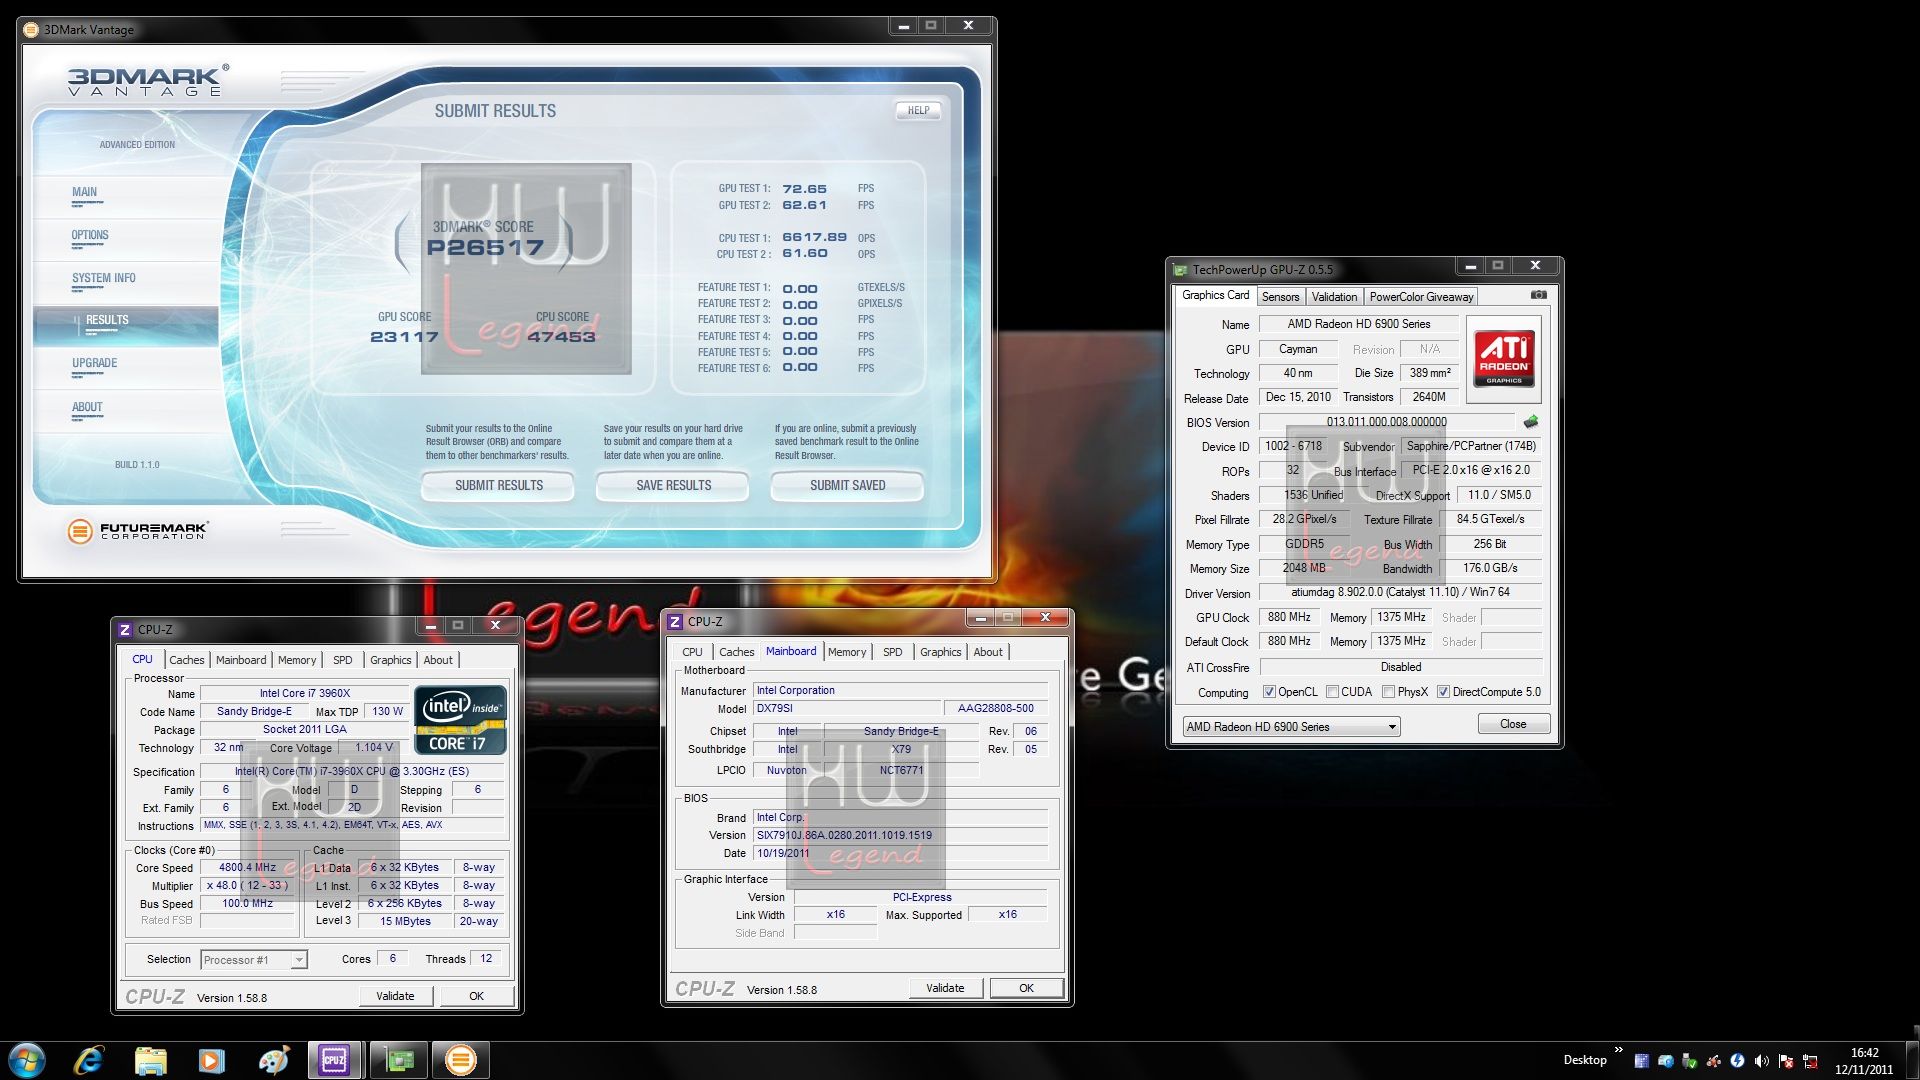Switch to CPU-Z via taskbar icon

point(334,1060)
